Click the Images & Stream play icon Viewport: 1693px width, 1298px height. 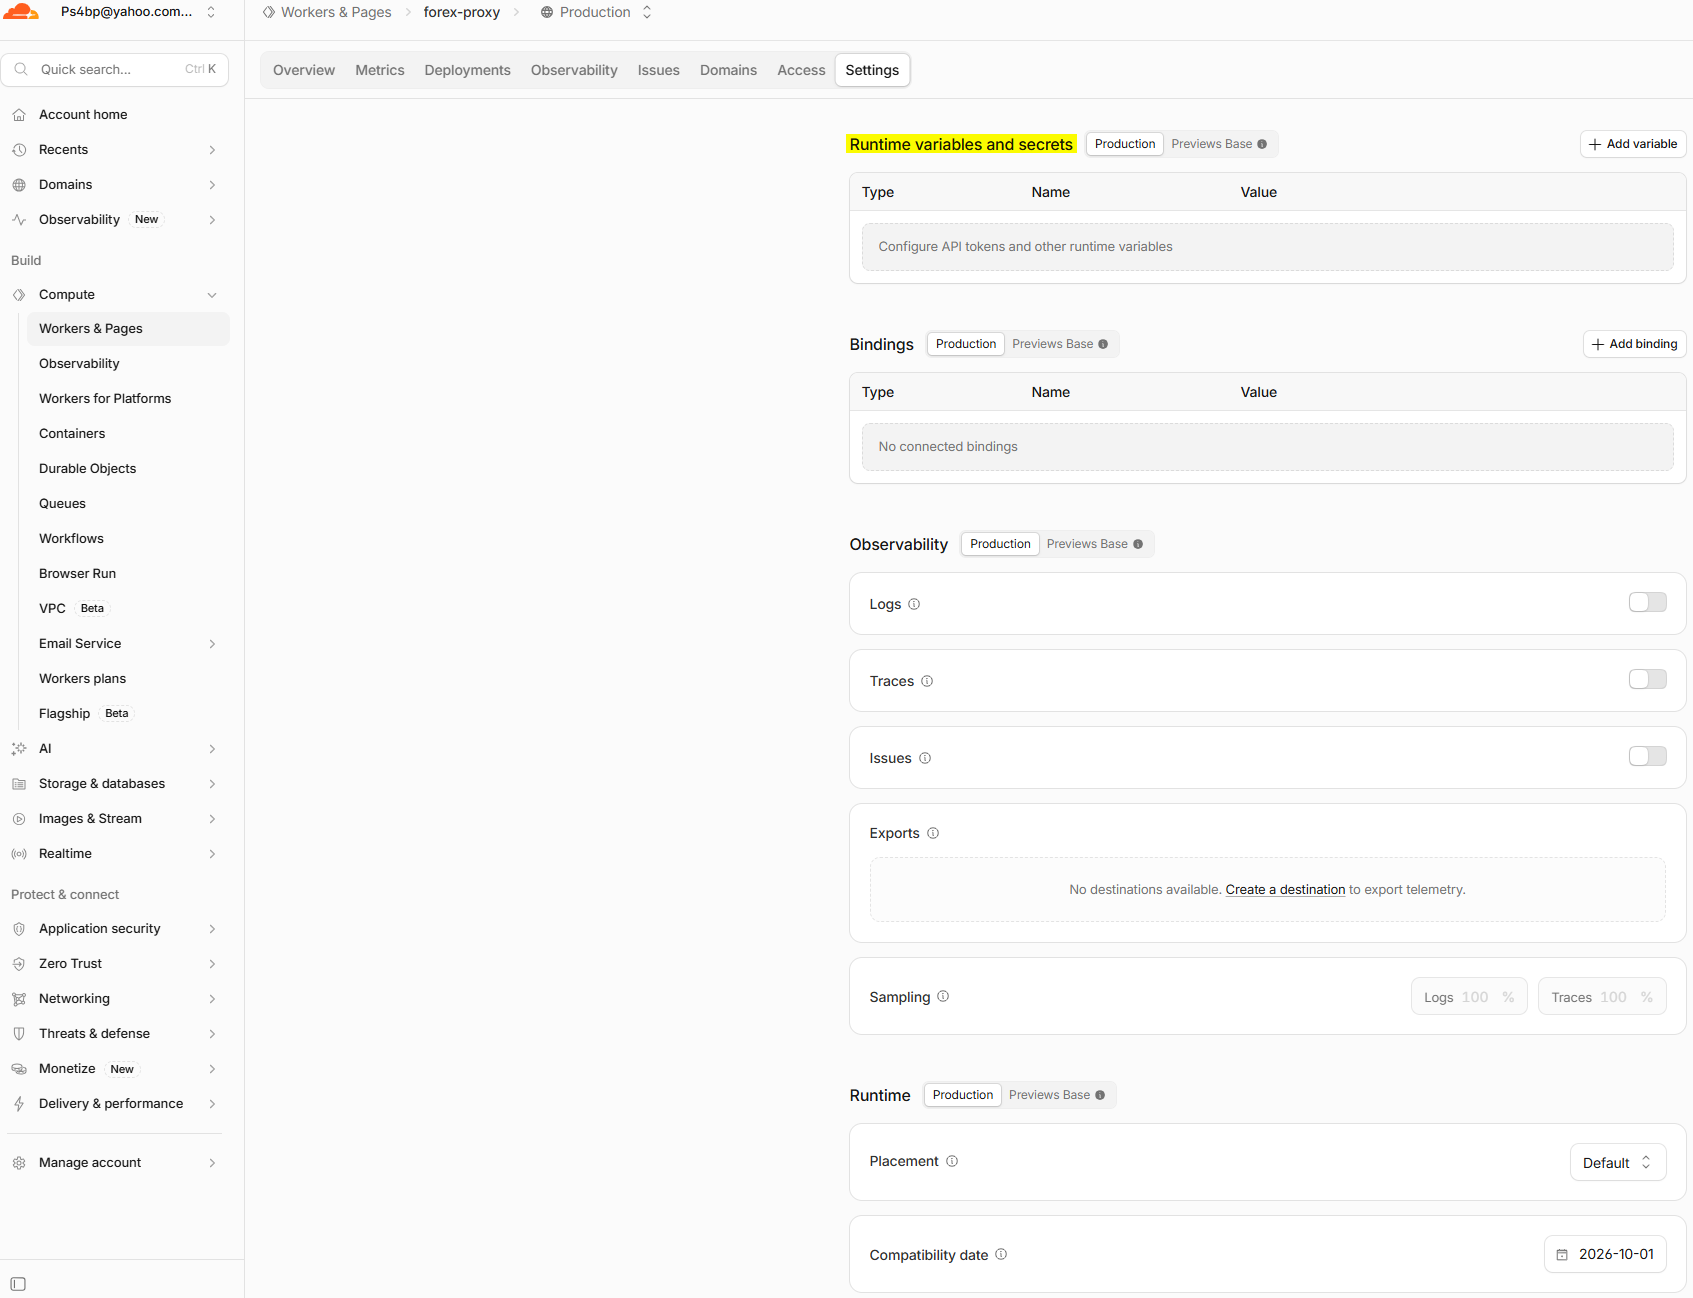point(19,819)
